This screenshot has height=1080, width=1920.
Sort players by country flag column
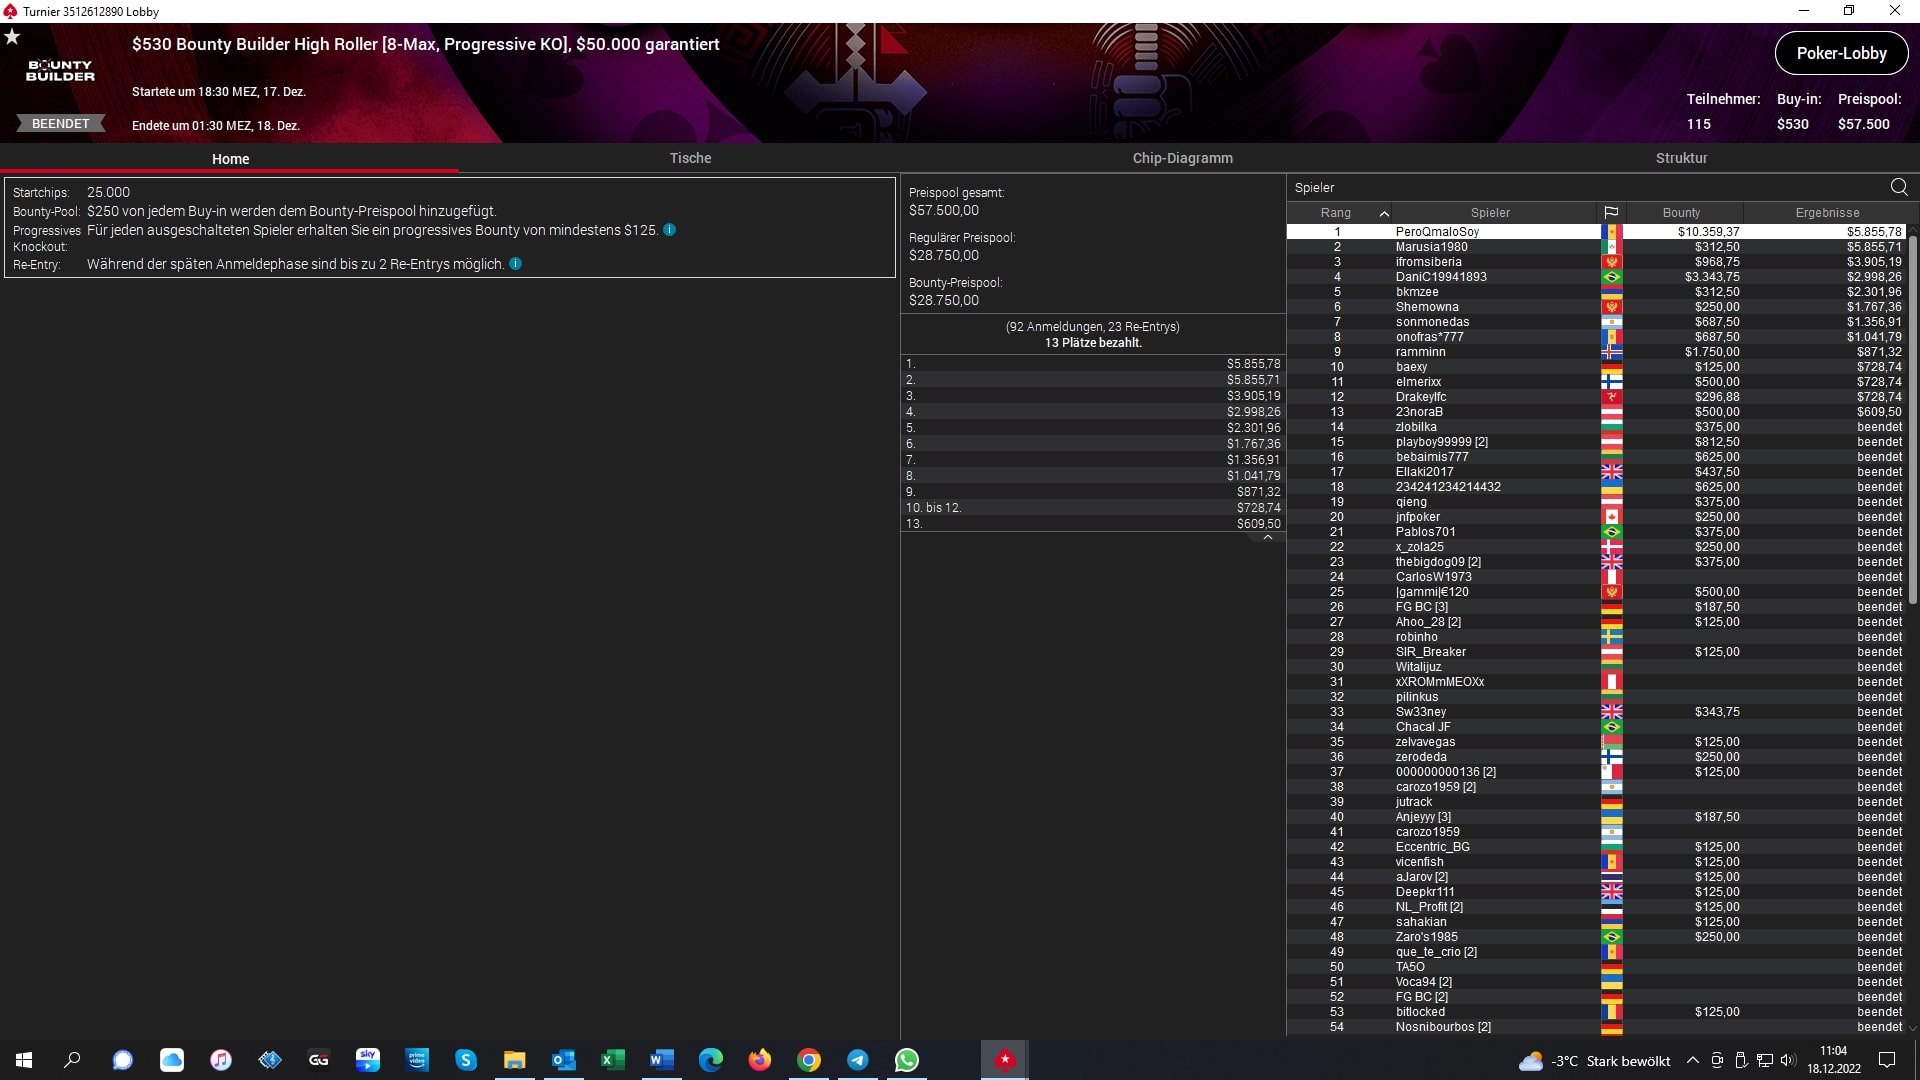pos(1611,212)
